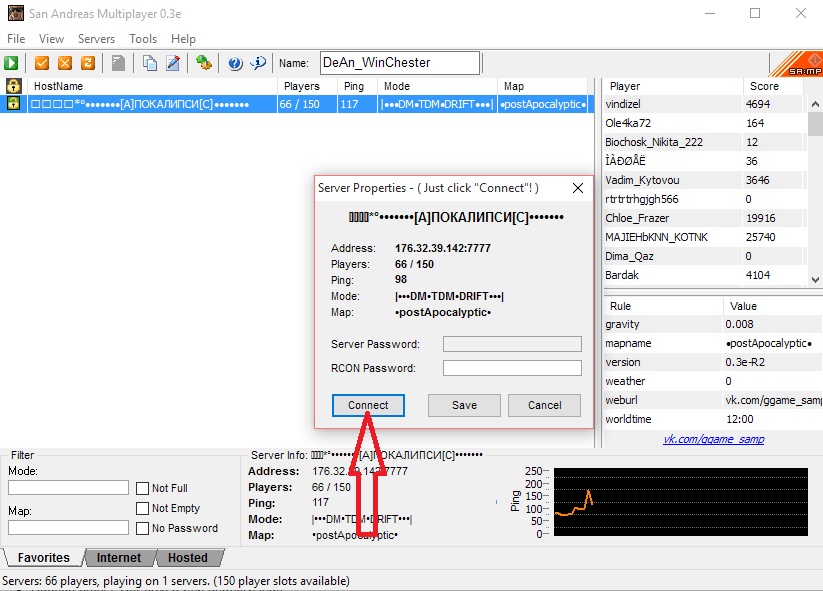Open Server Properties with the pencil icon
Viewport: 823px width, 591px height.
pyautogui.click(x=173, y=63)
